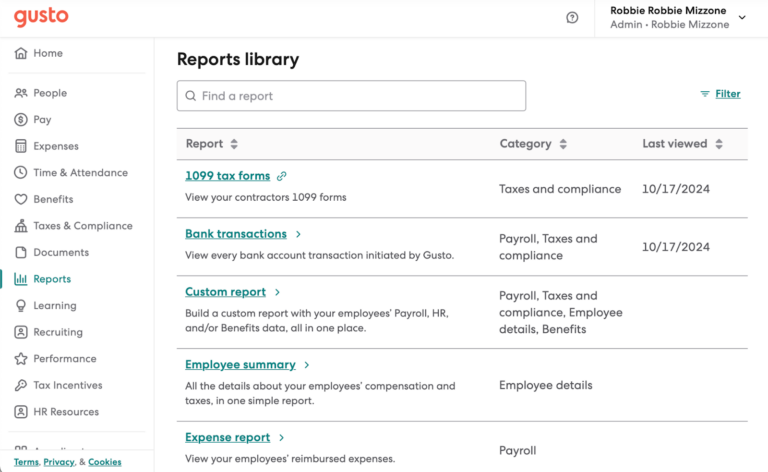Open HR Resources menu item
The height and width of the screenshot is (472, 768).
(66, 412)
